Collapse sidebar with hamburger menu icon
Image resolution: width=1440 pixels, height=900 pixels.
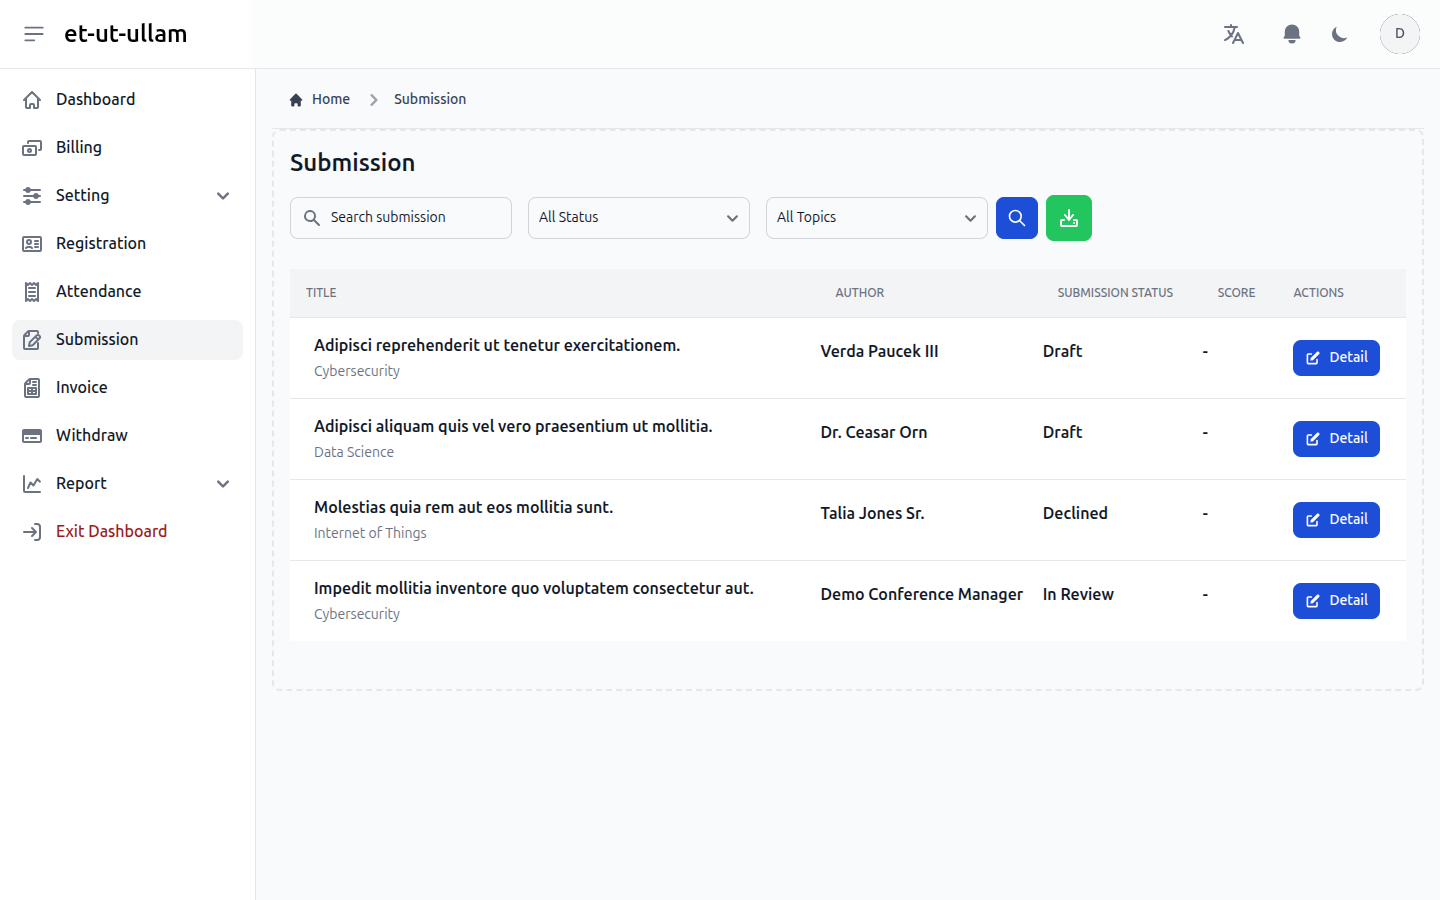tap(34, 34)
